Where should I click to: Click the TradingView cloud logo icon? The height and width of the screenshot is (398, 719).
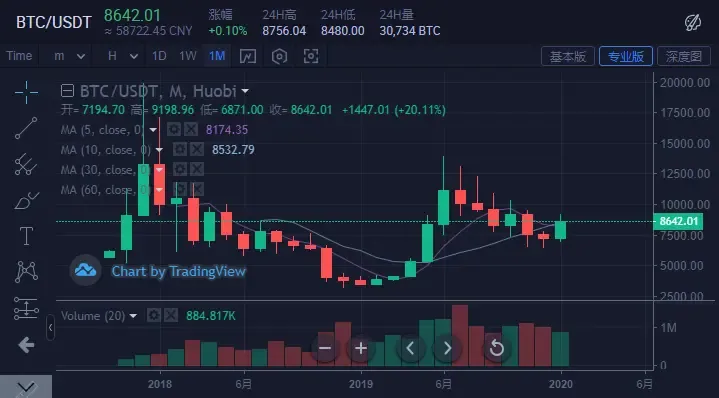(86, 270)
